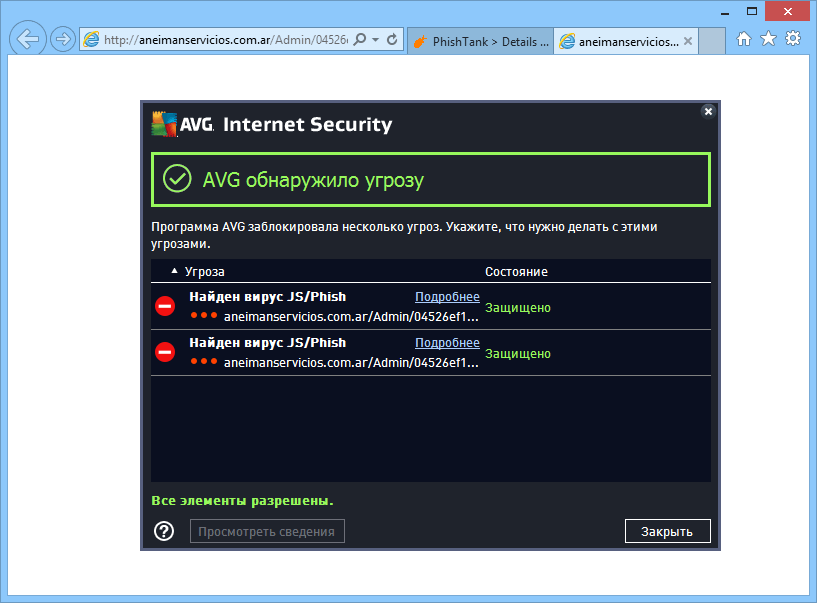Image resolution: width=817 pixels, height=603 pixels.
Task: Click the red blocked icon on second threat
Action: (x=164, y=352)
